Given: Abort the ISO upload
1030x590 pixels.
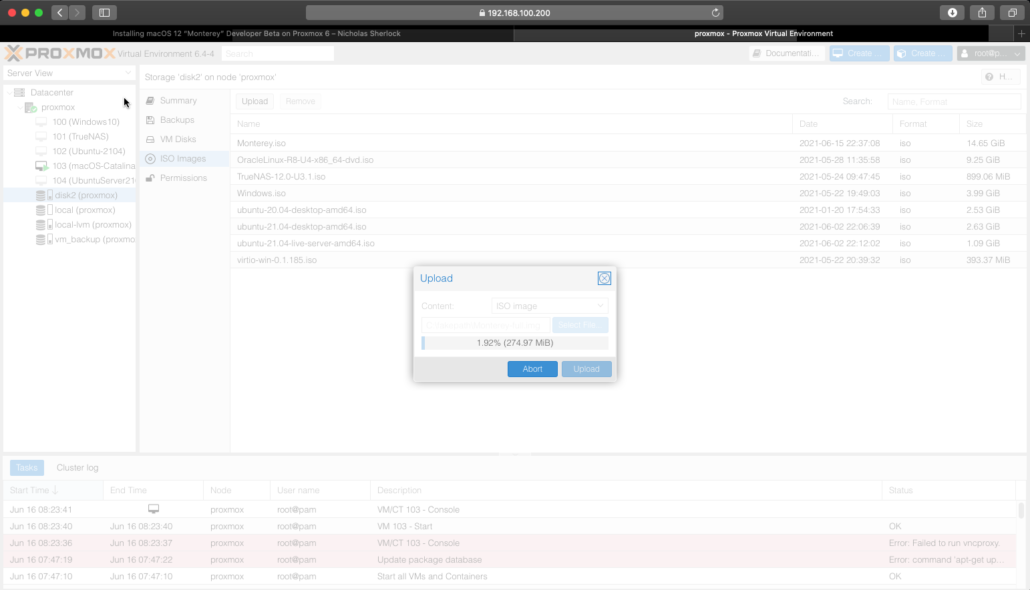Looking at the screenshot, I should (x=532, y=369).
